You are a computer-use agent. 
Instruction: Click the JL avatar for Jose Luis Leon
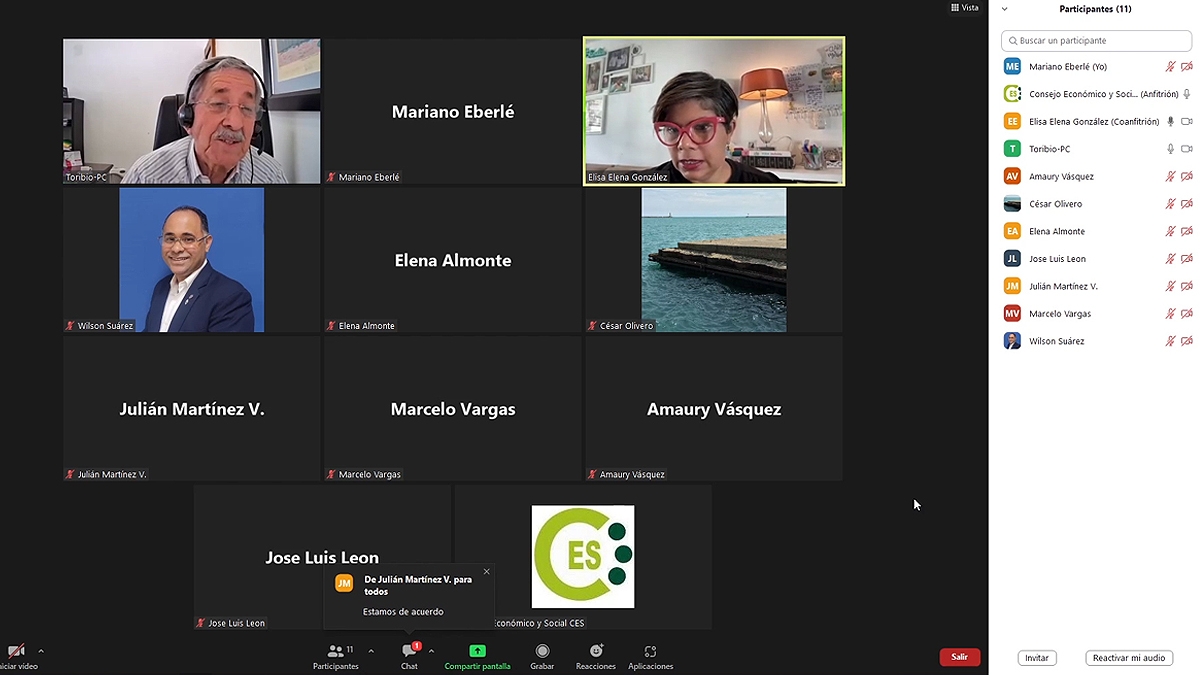tap(1012, 259)
